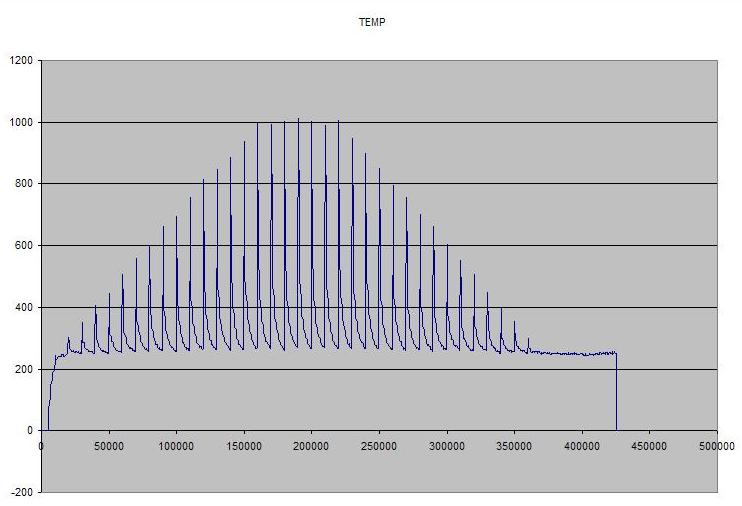
Task: Click the 200000 label on the X axis
Action: (x=311, y=443)
